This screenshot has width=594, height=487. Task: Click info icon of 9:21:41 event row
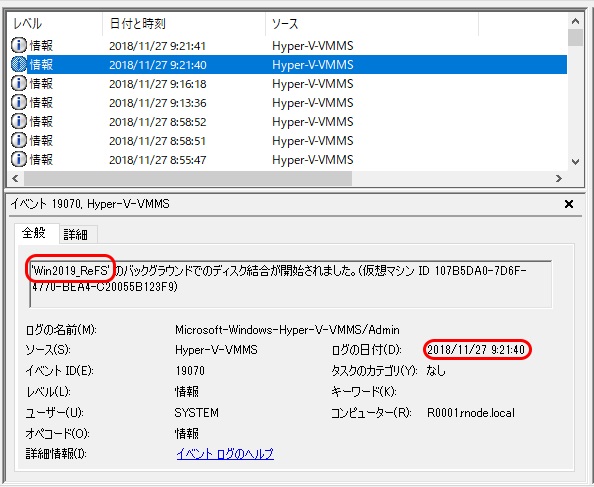[x=19, y=45]
